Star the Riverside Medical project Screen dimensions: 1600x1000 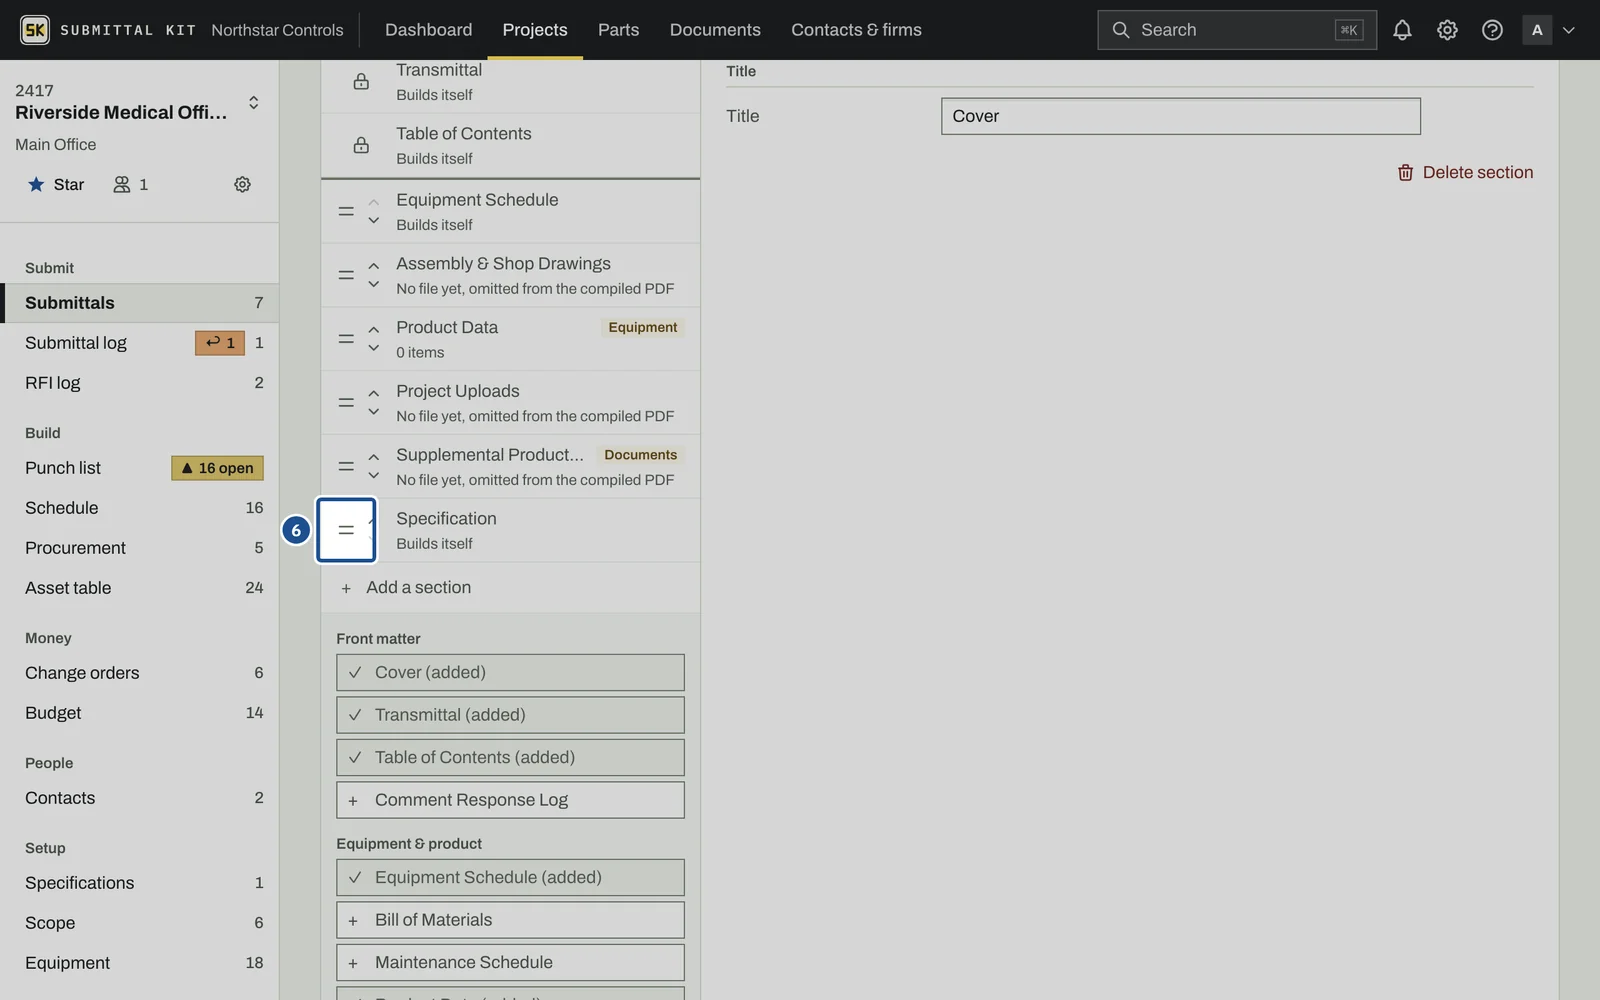[56, 184]
